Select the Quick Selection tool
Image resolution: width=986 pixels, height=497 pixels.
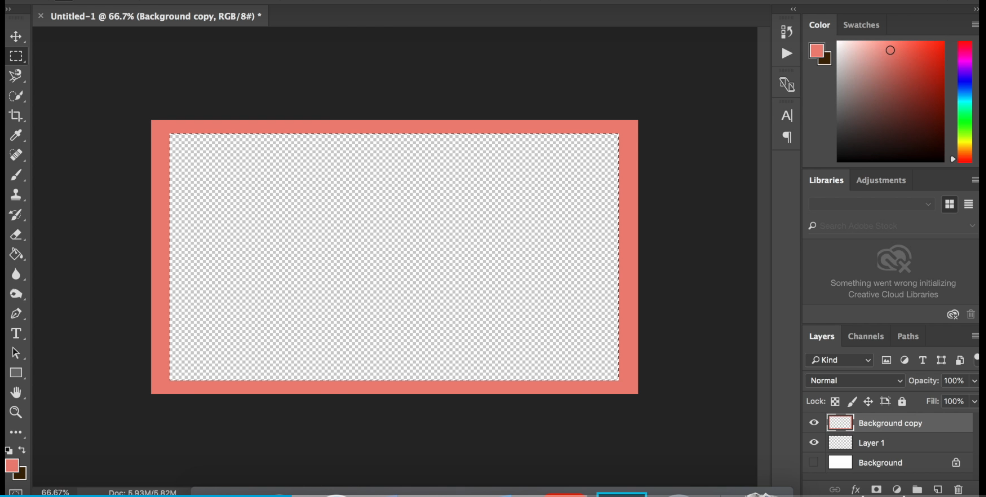(x=16, y=96)
